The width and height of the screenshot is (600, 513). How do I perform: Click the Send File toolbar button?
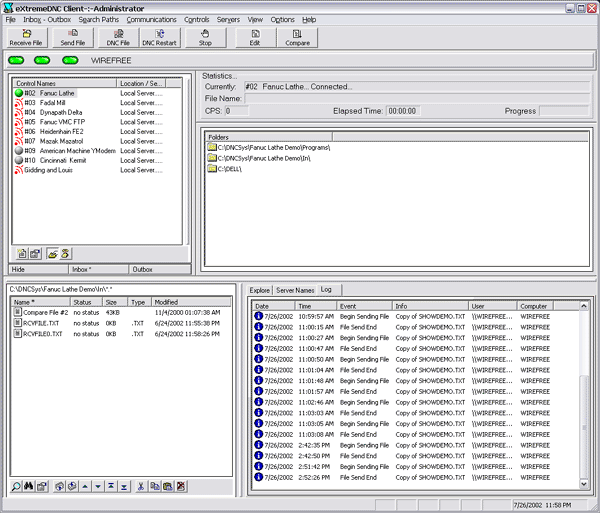pyautogui.click(x=73, y=37)
